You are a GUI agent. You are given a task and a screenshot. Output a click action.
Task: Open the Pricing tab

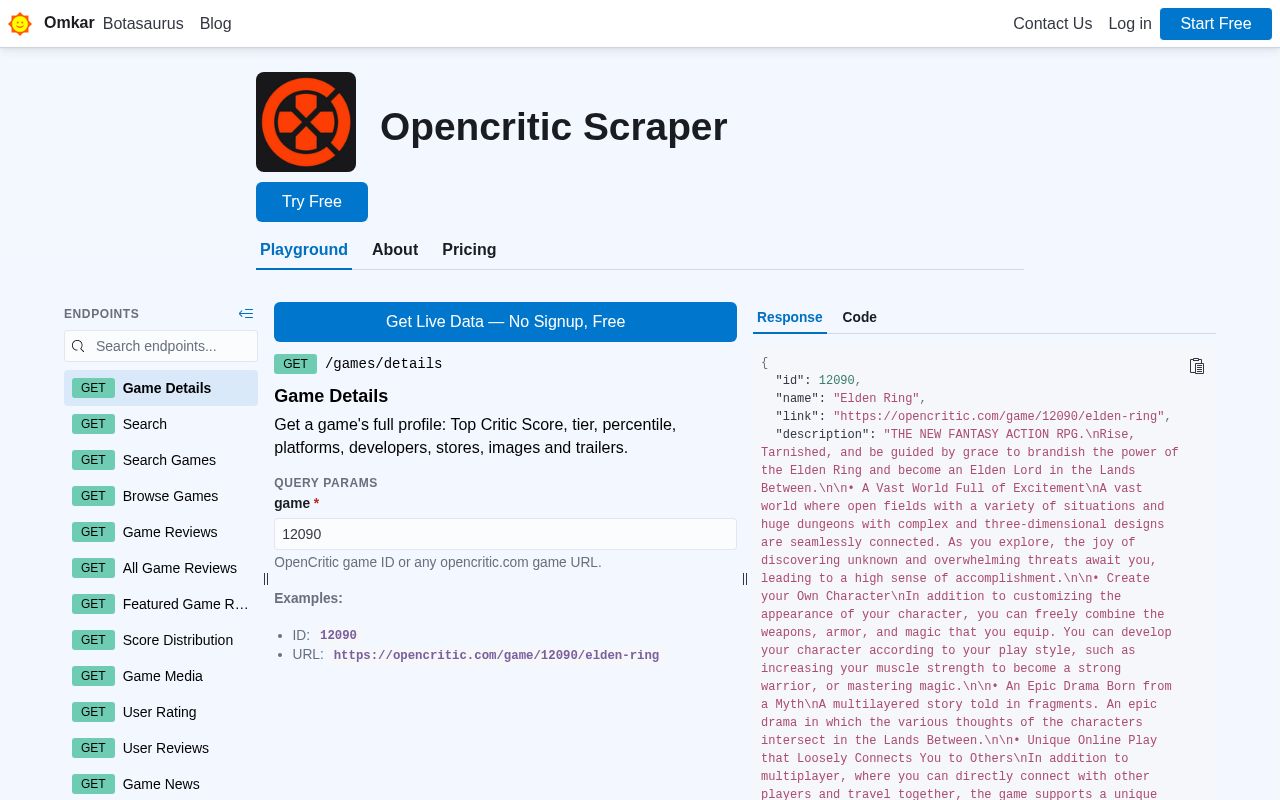tap(469, 250)
